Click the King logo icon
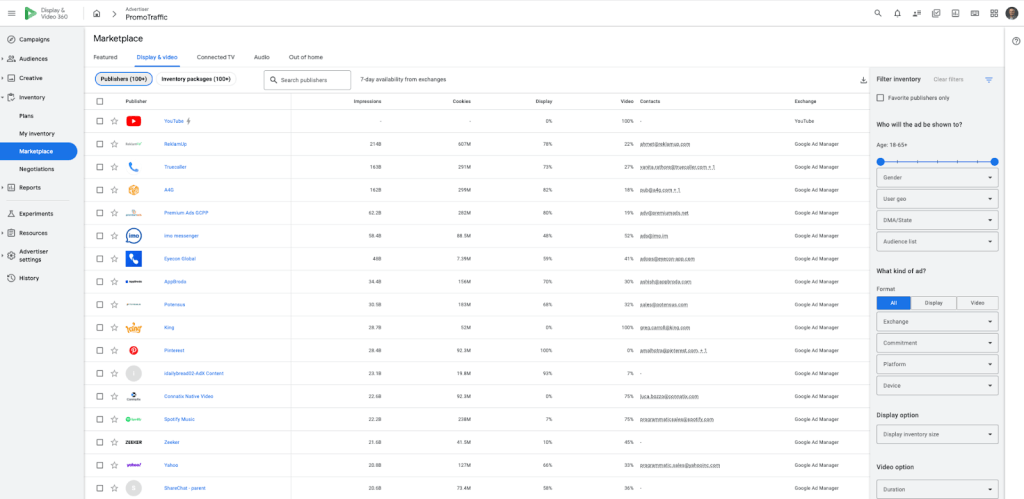1024x499 pixels. [134, 327]
